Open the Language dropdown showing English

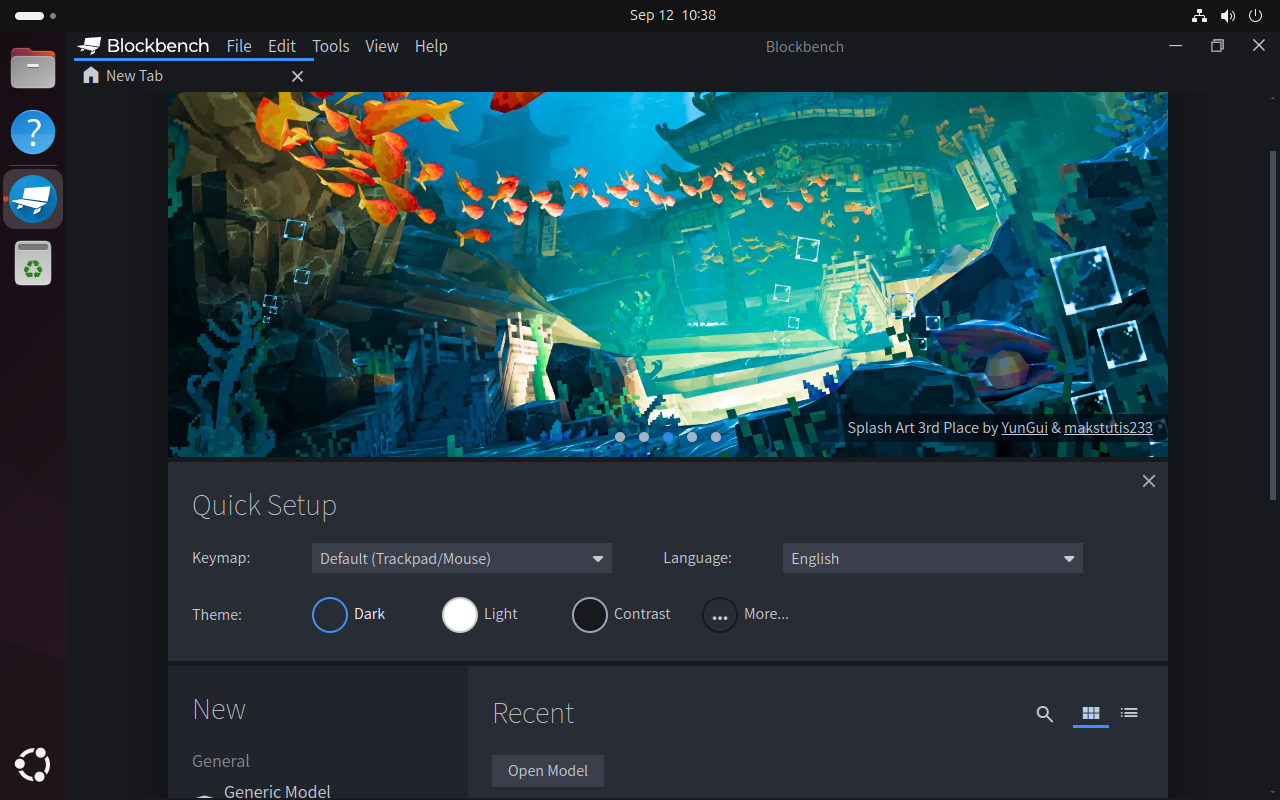pyautogui.click(x=932, y=558)
